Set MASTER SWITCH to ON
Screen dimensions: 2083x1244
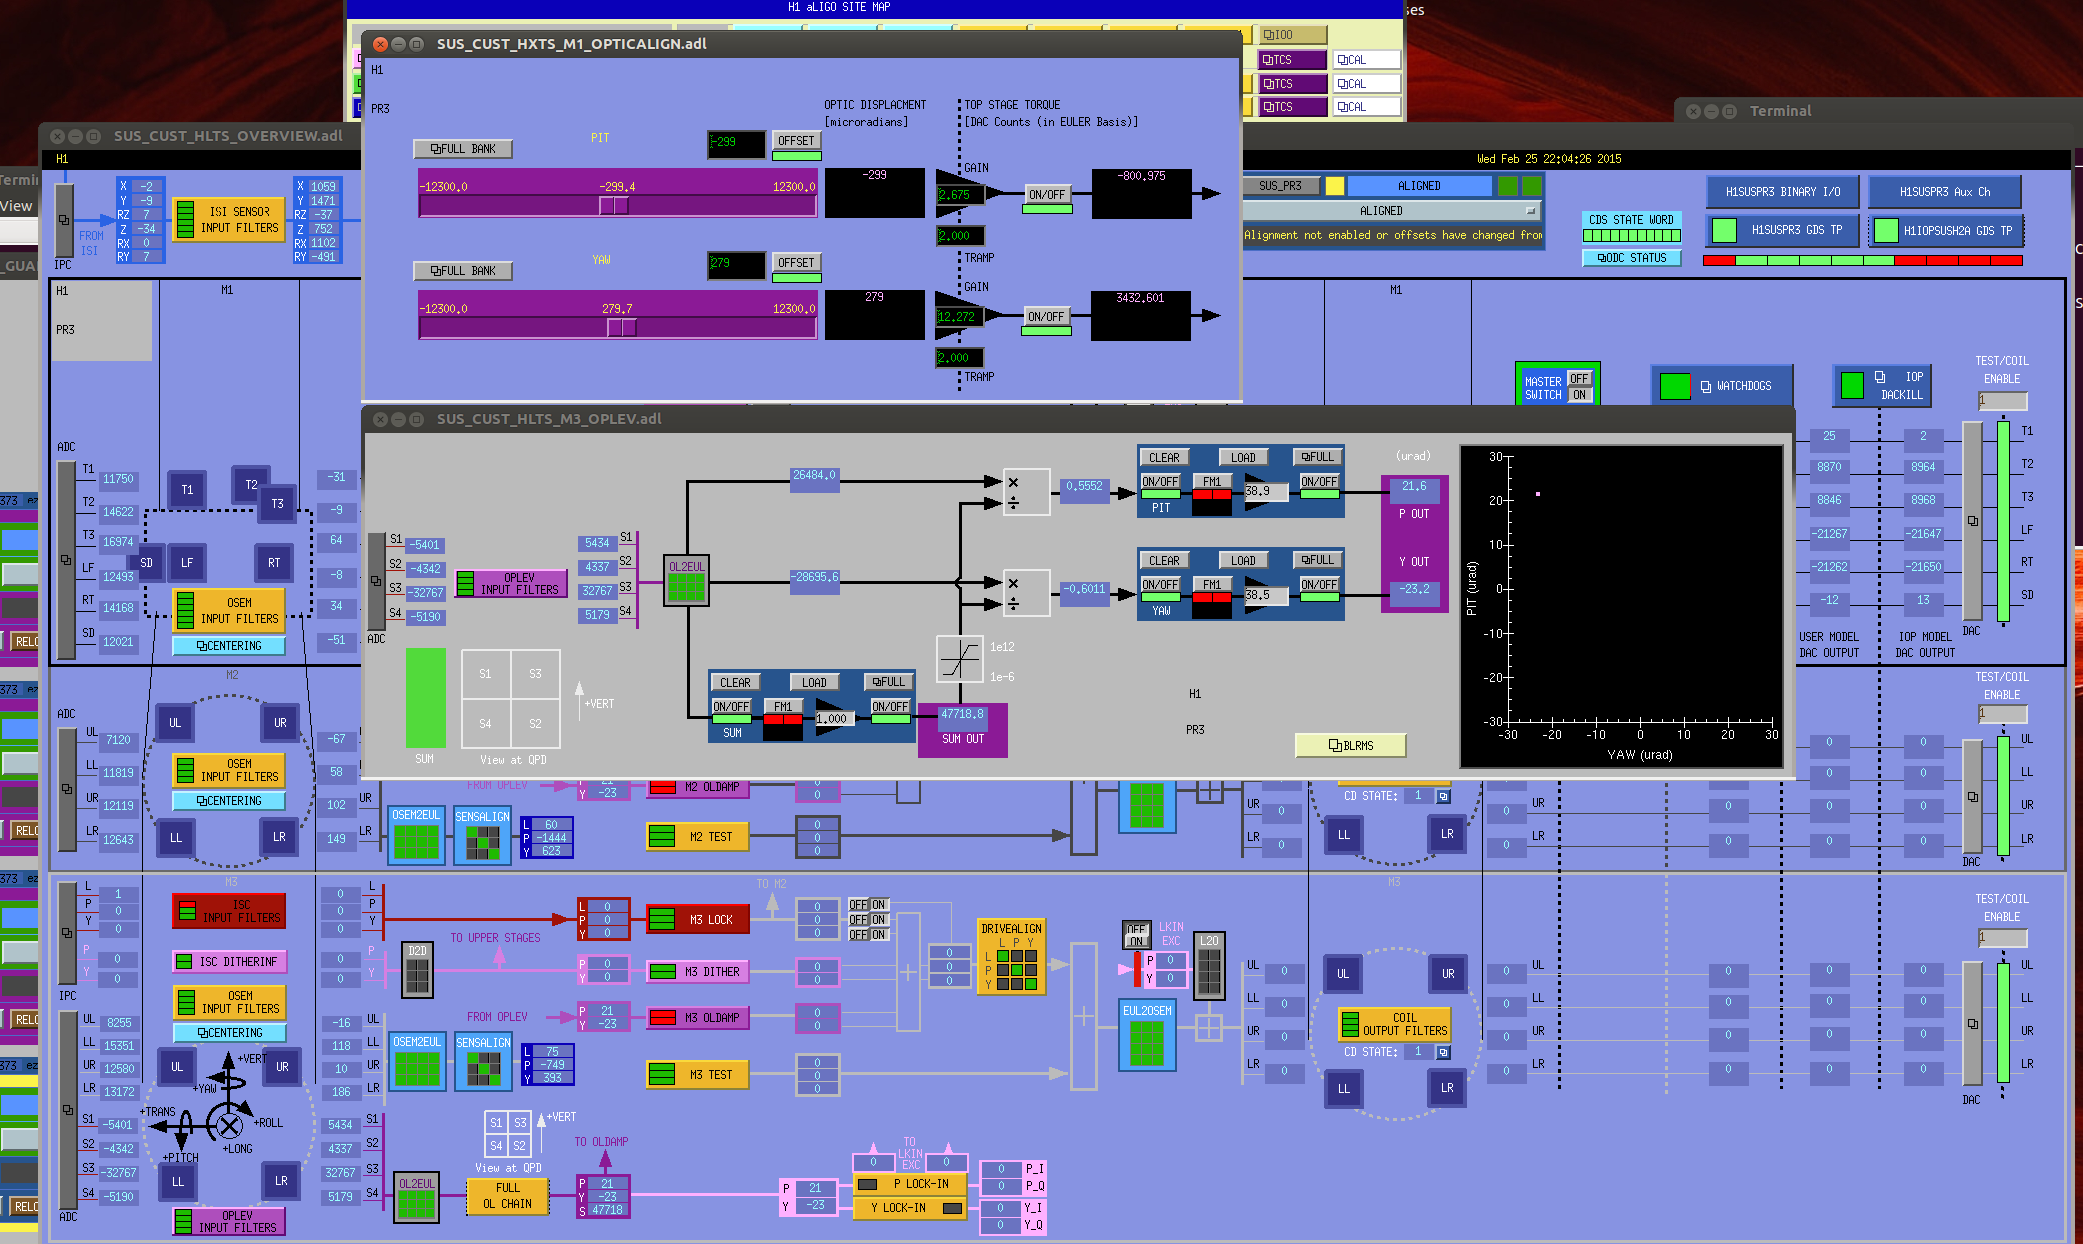pos(1579,394)
